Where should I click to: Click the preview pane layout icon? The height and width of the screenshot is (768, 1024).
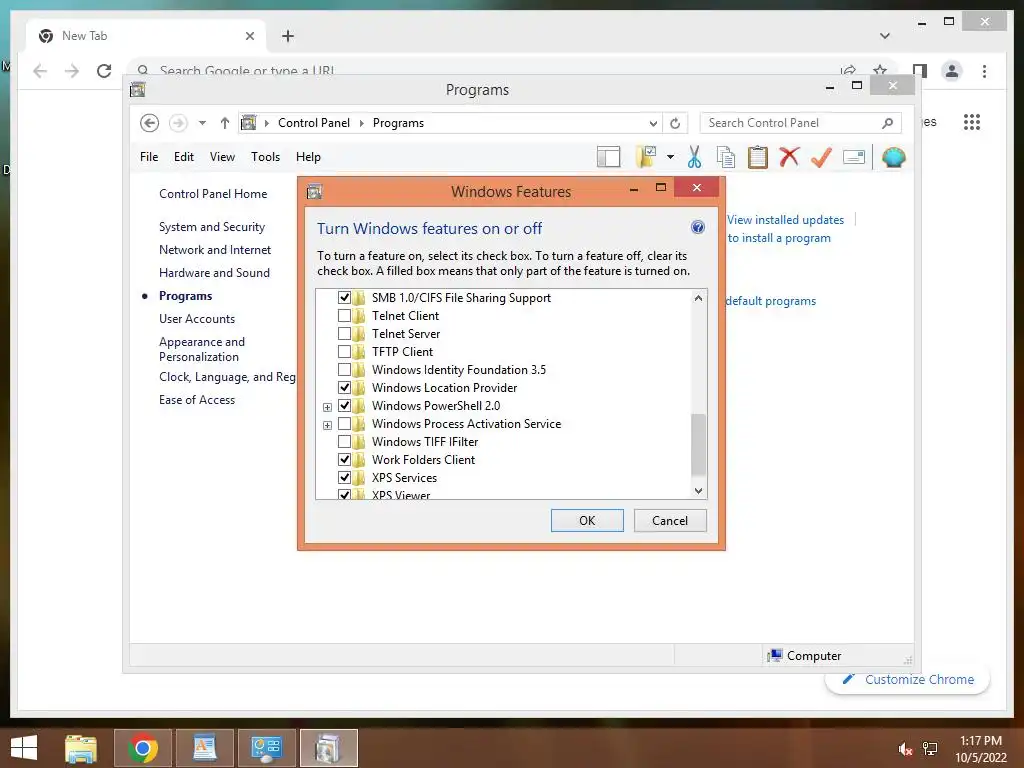608,157
